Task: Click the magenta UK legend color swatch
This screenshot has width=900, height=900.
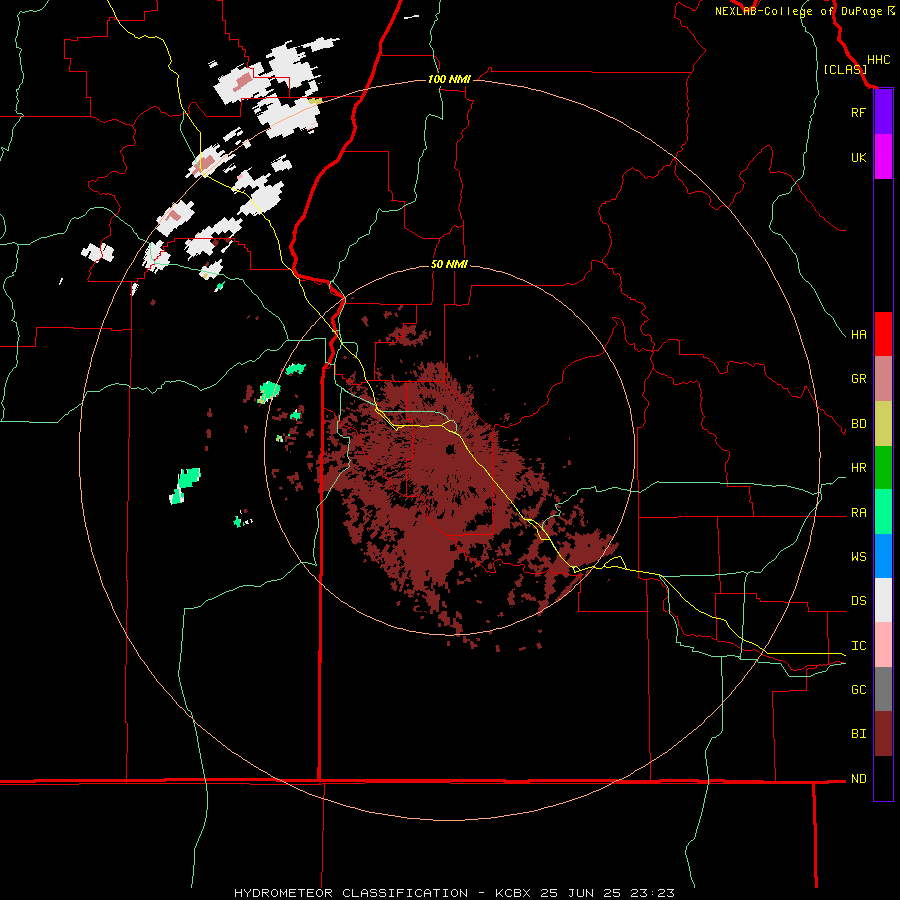Action: coord(883,157)
